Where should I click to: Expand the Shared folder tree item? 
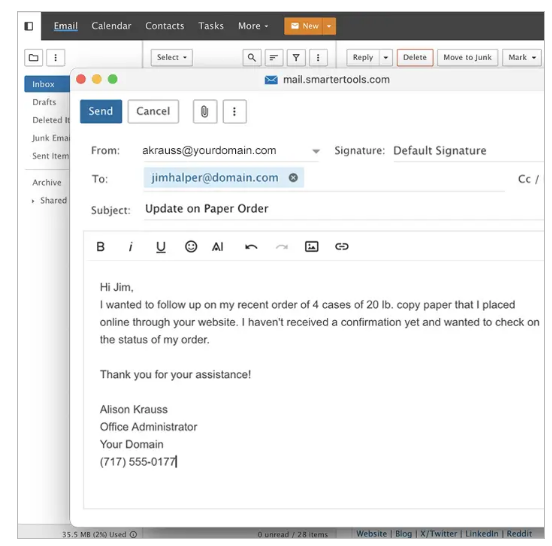33,201
